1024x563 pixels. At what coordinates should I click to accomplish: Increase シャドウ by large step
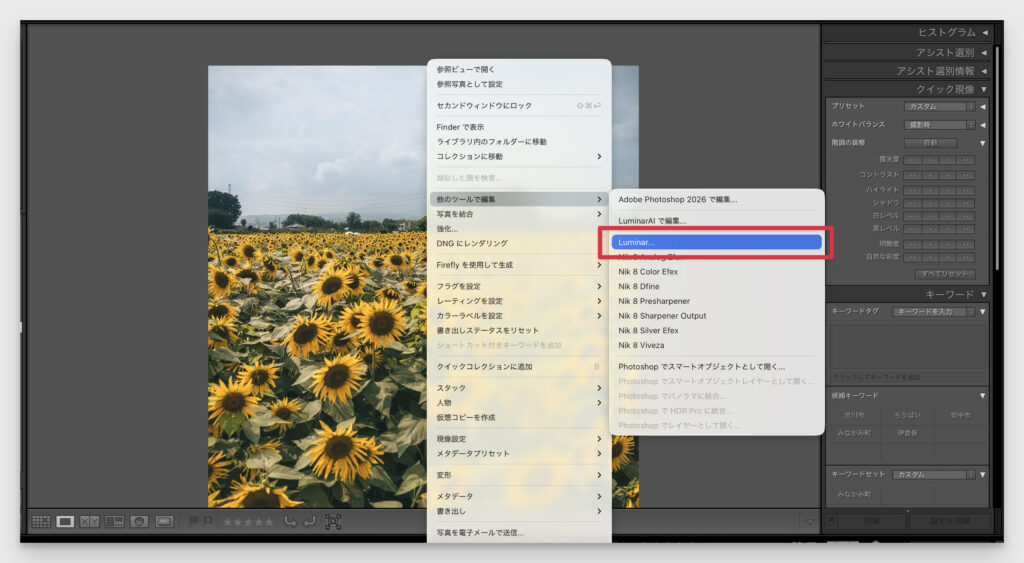click(967, 203)
